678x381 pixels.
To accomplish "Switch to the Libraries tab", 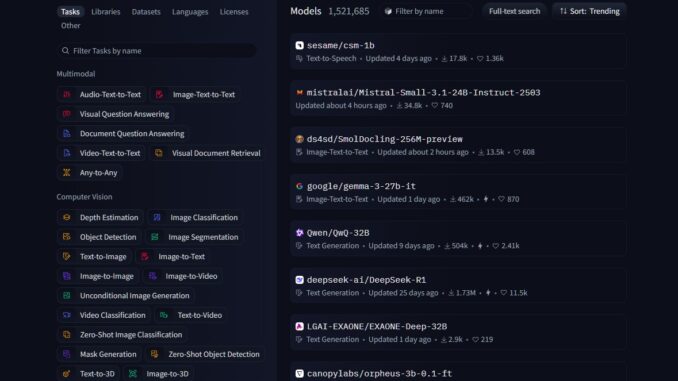I will tap(106, 12).
